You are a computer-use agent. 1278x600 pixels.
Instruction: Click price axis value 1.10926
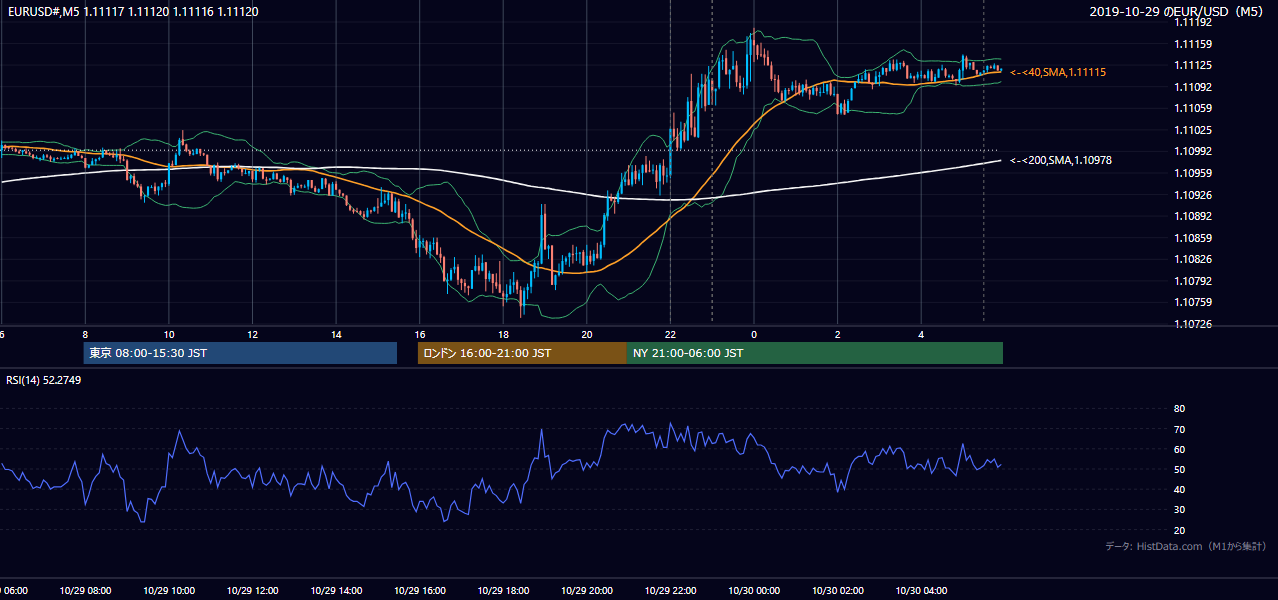tap(1193, 195)
